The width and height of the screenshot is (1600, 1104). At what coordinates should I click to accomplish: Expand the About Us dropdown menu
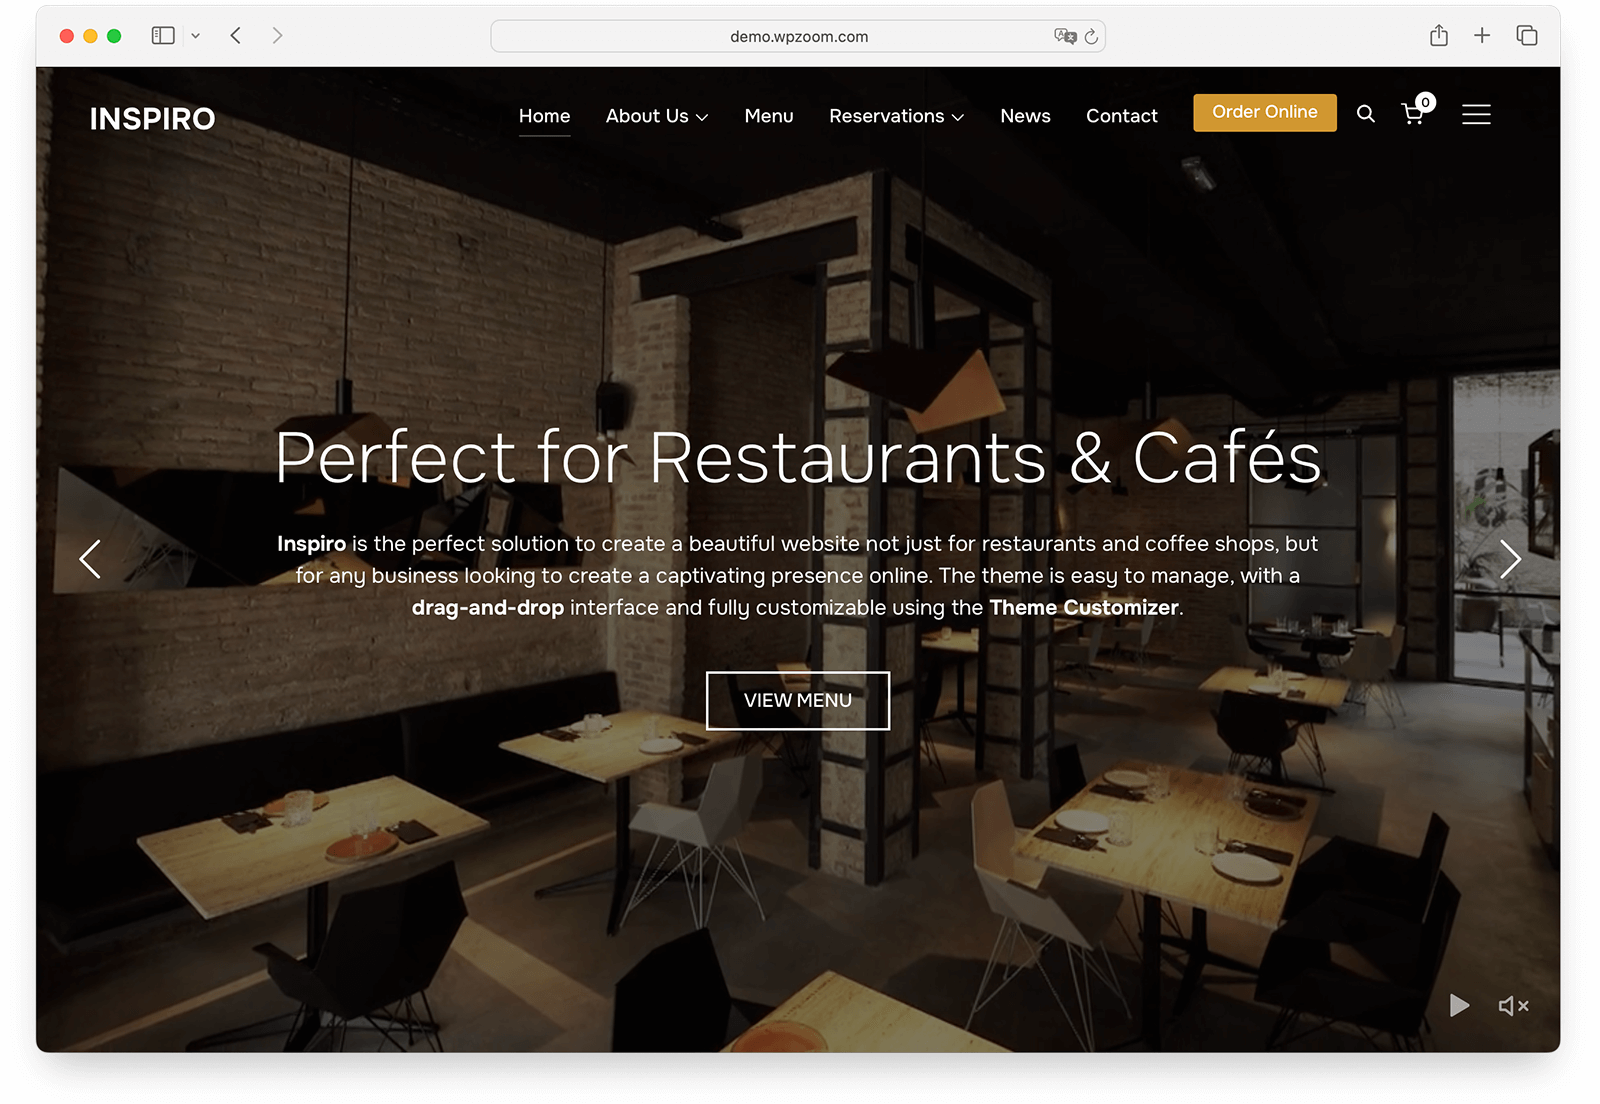tap(657, 116)
